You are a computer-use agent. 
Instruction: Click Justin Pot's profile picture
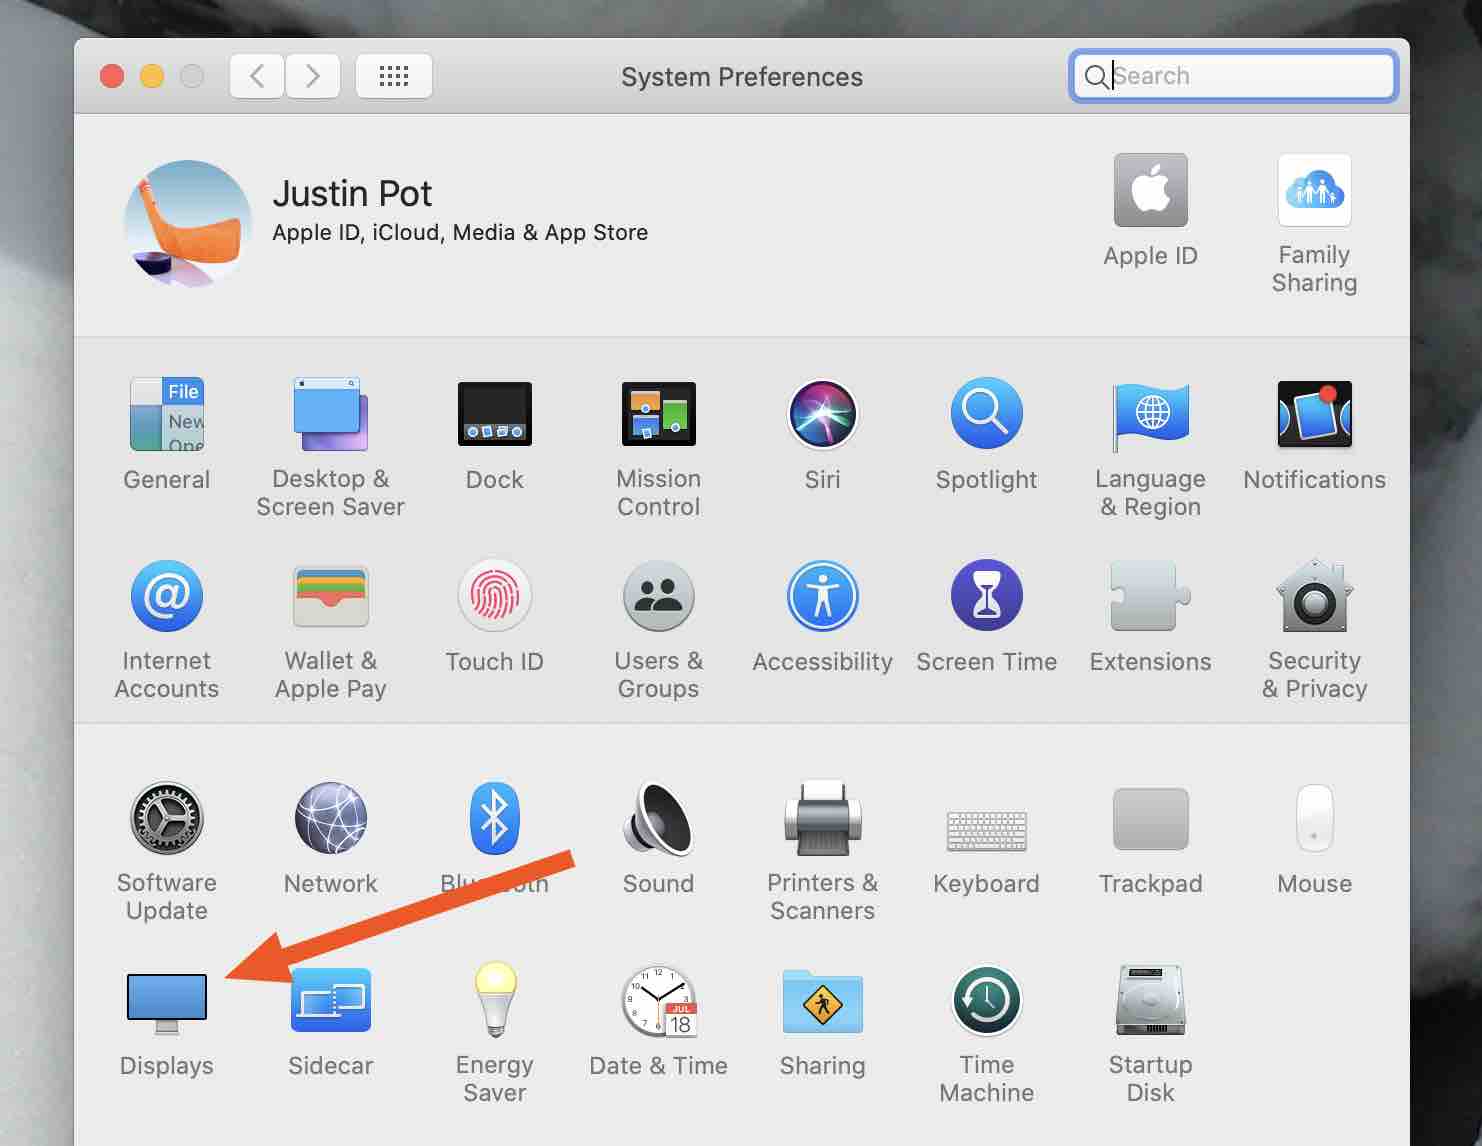coord(188,224)
